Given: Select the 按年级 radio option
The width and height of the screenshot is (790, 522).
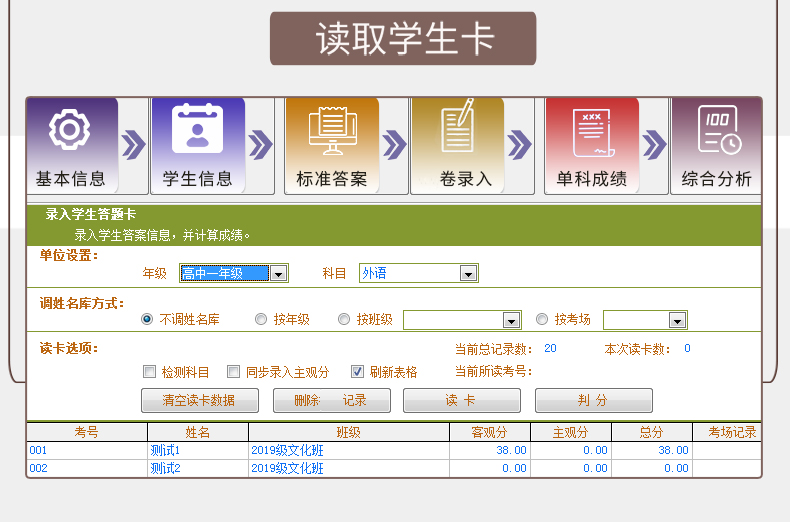Looking at the screenshot, I should (262, 320).
